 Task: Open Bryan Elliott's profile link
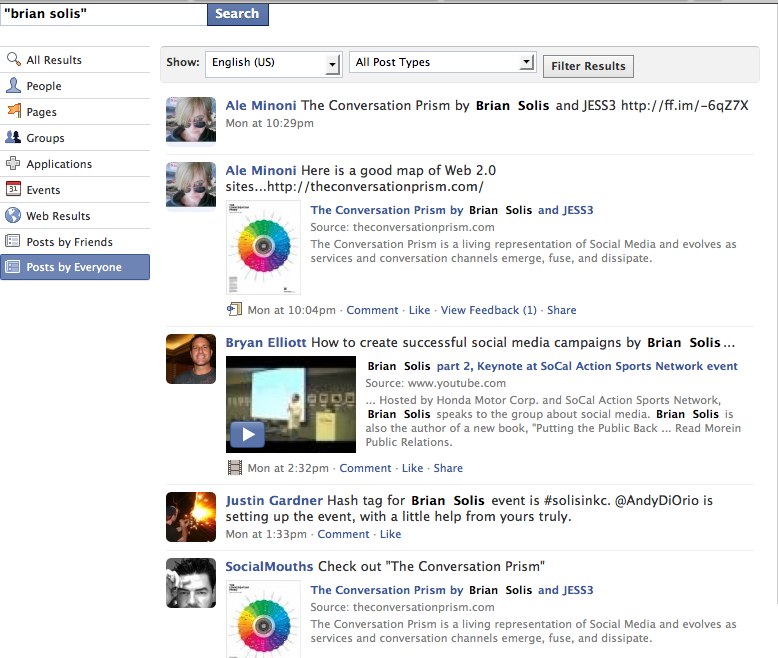tap(266, 342)
